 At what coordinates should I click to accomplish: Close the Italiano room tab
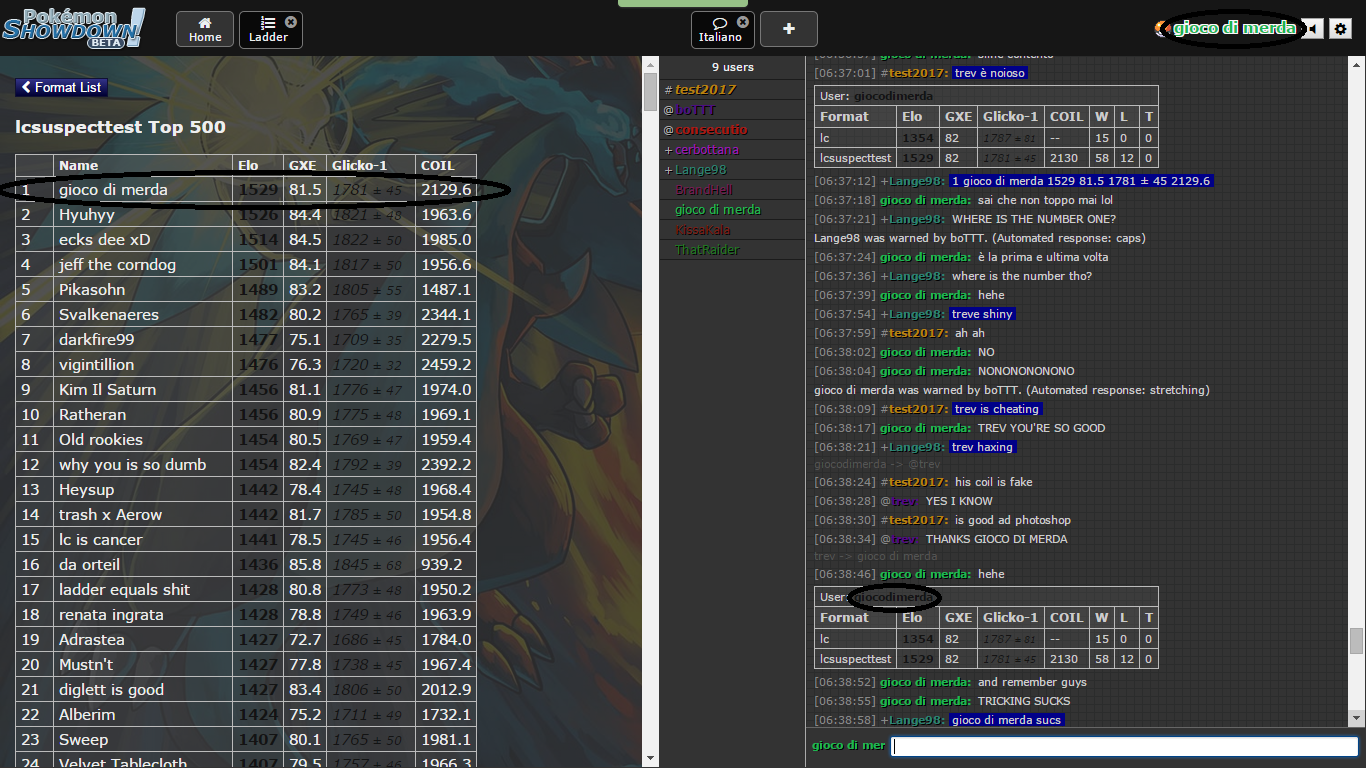pyautogui.click(x=743, y=21)
